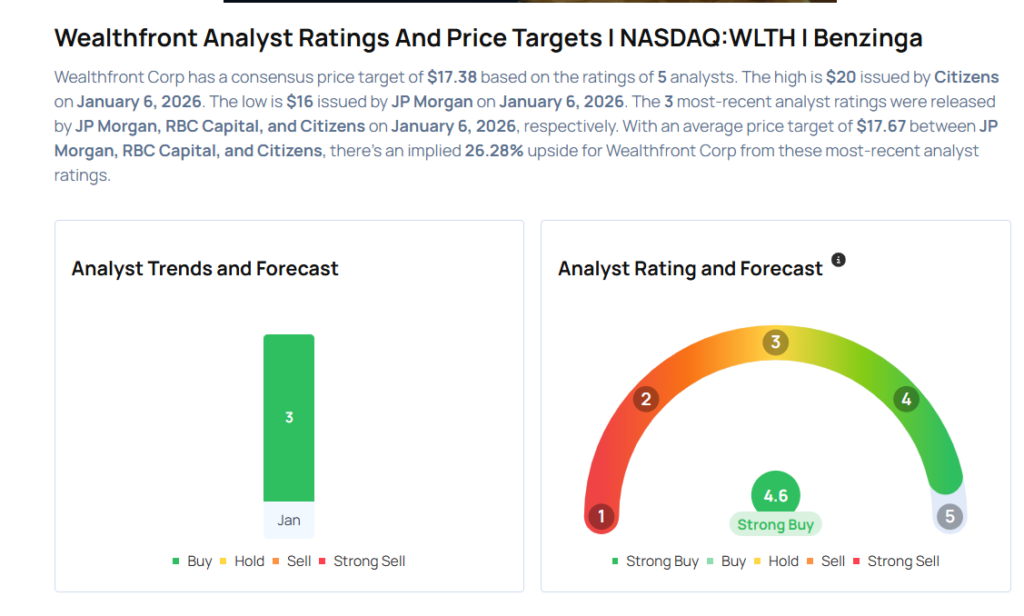Toggle Hold in rating forecast legend

[x=776, y=561]
